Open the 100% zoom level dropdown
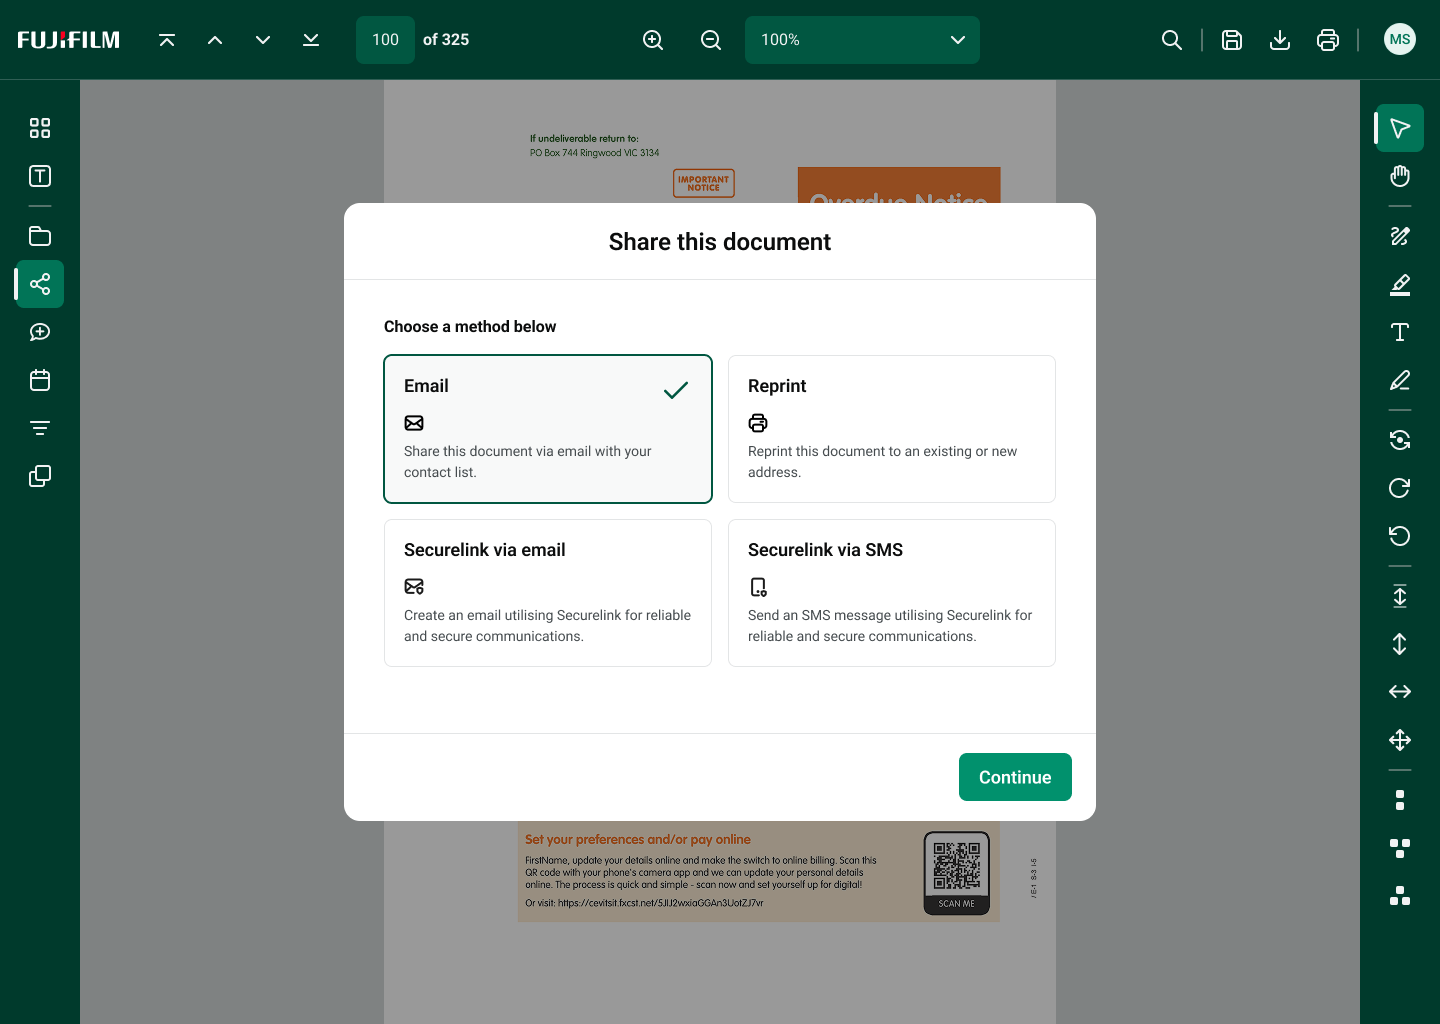Viewport: 1440px width, 1024px height. pyautogui.click(x=862, y=40)
